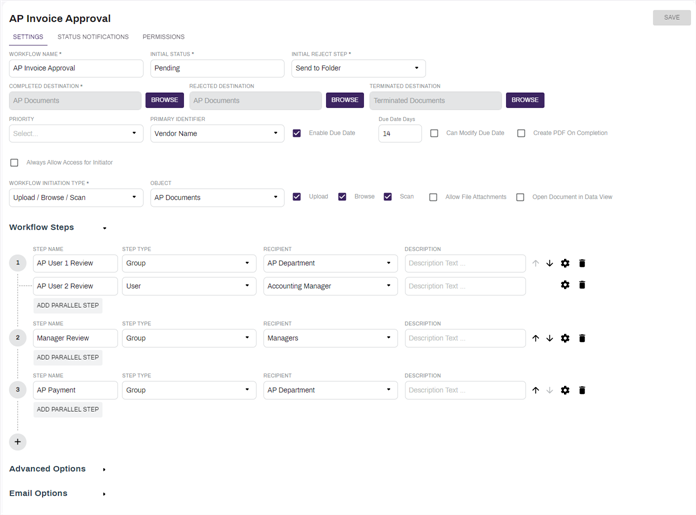
Task: Open Step Type dropdown for AP Payment
Action: pyautogui.click(x=189, y=390)
